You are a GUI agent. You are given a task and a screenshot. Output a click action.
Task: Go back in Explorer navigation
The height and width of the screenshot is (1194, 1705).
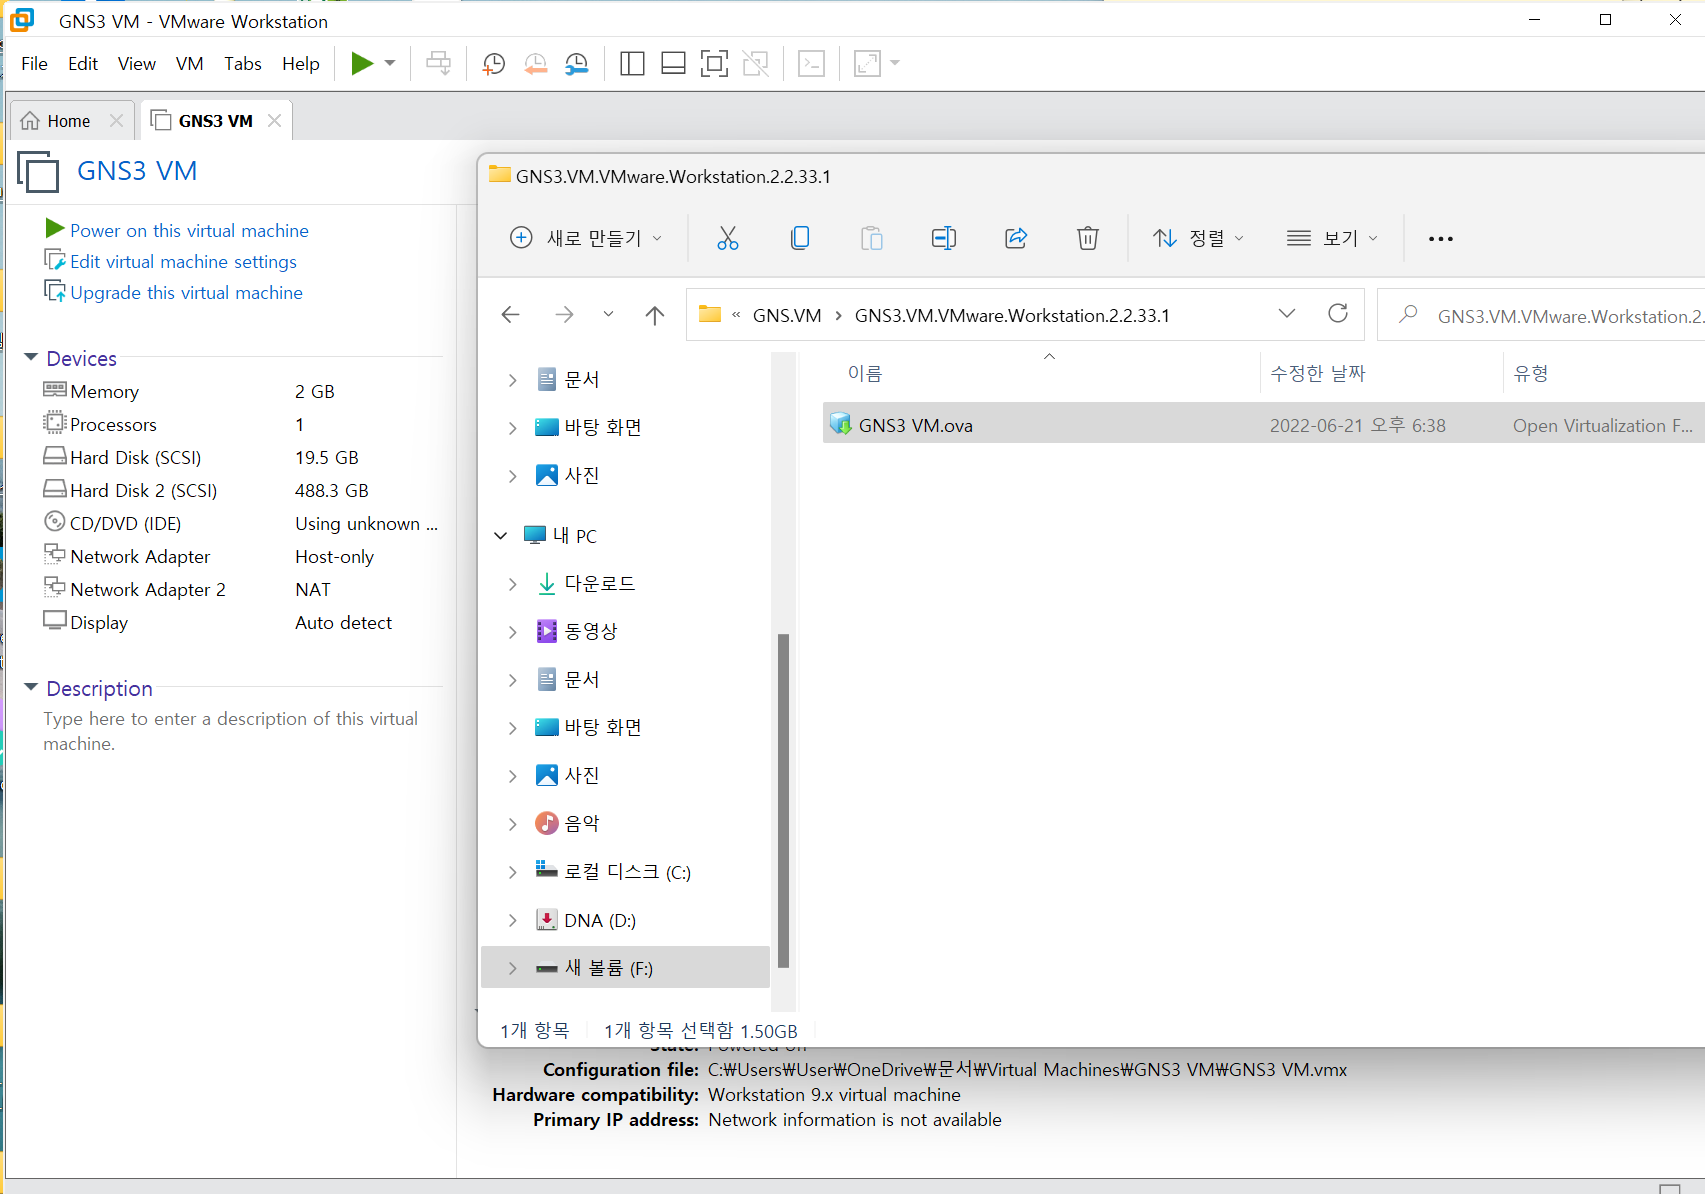pos(510,315)
